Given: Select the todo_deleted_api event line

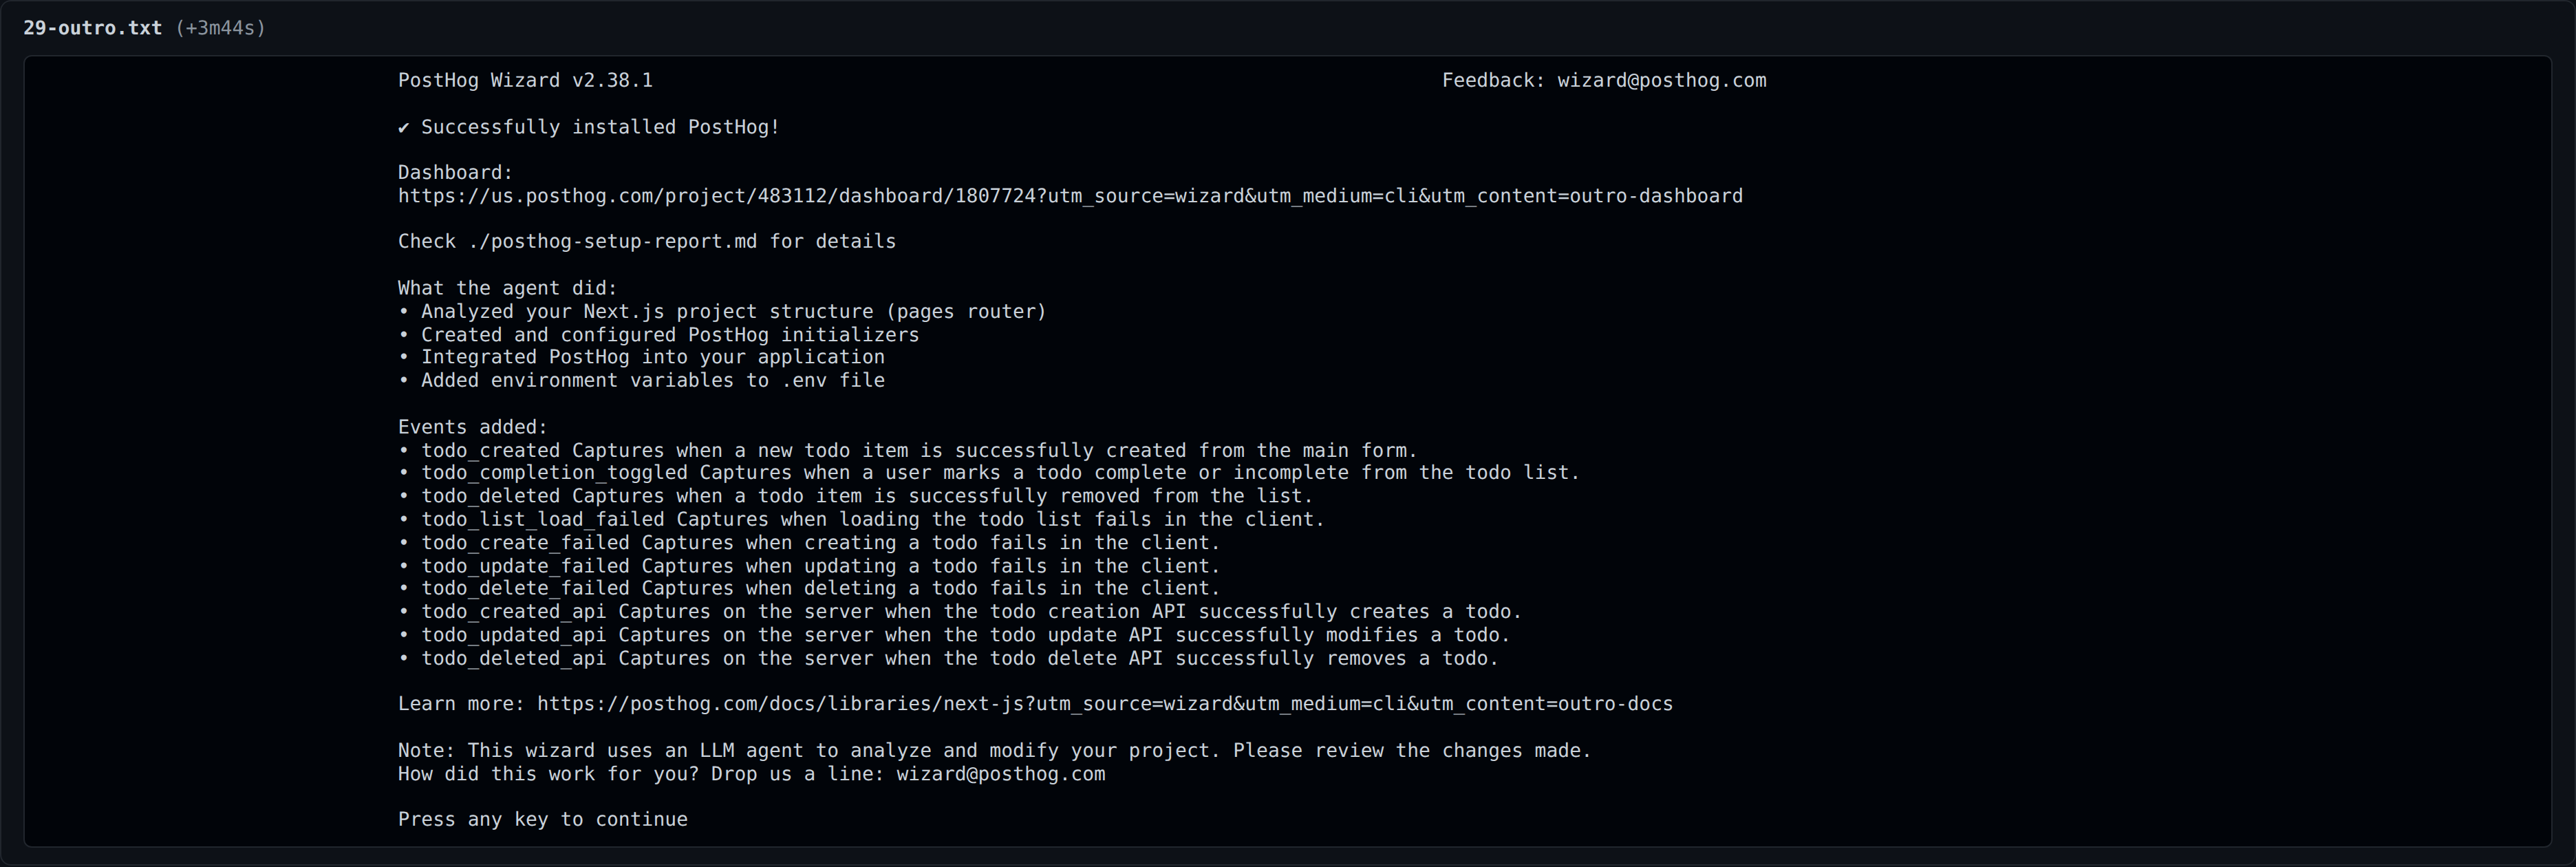Looking at the screenshot, I should (948, 659).
